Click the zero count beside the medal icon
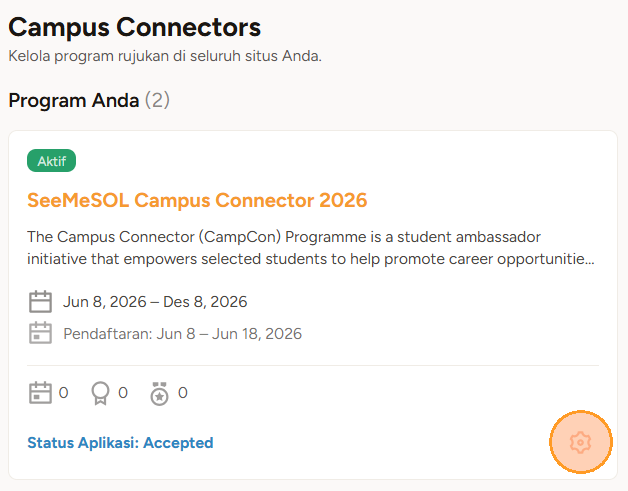This screenshot has width=628, height=491. 183,393
